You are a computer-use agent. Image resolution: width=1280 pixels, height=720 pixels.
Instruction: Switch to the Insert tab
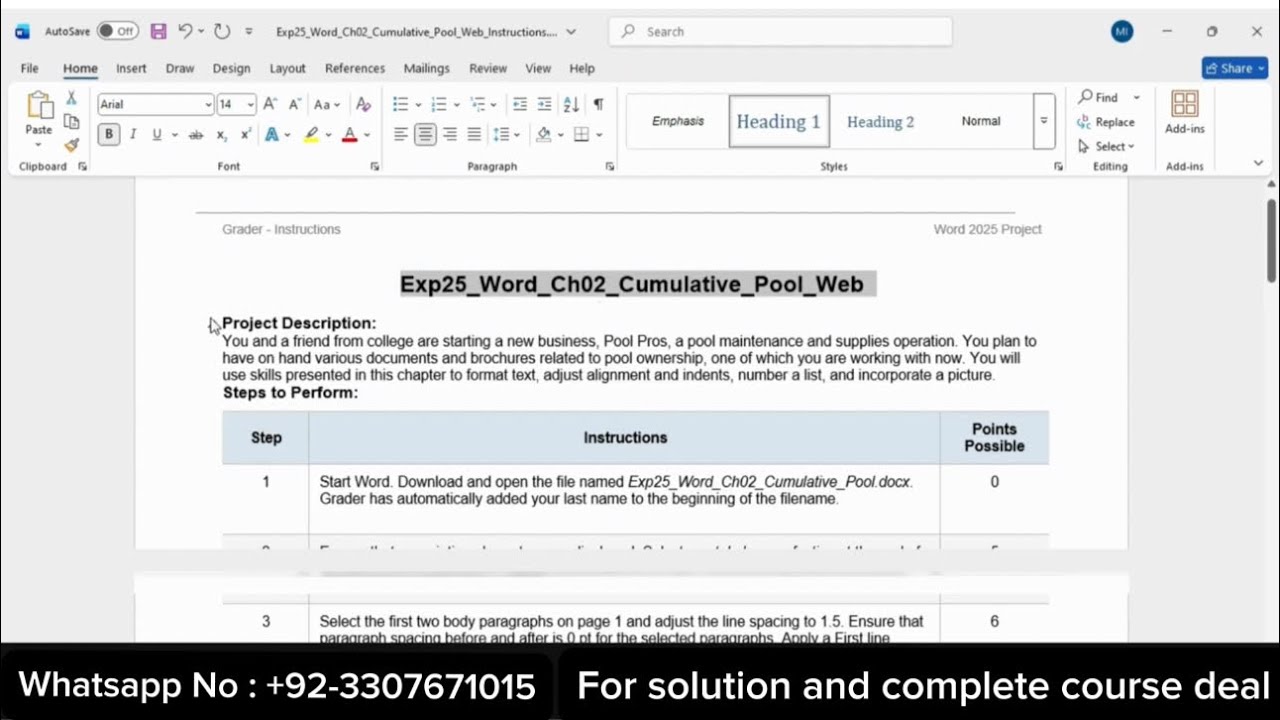[x=131, y=68]
